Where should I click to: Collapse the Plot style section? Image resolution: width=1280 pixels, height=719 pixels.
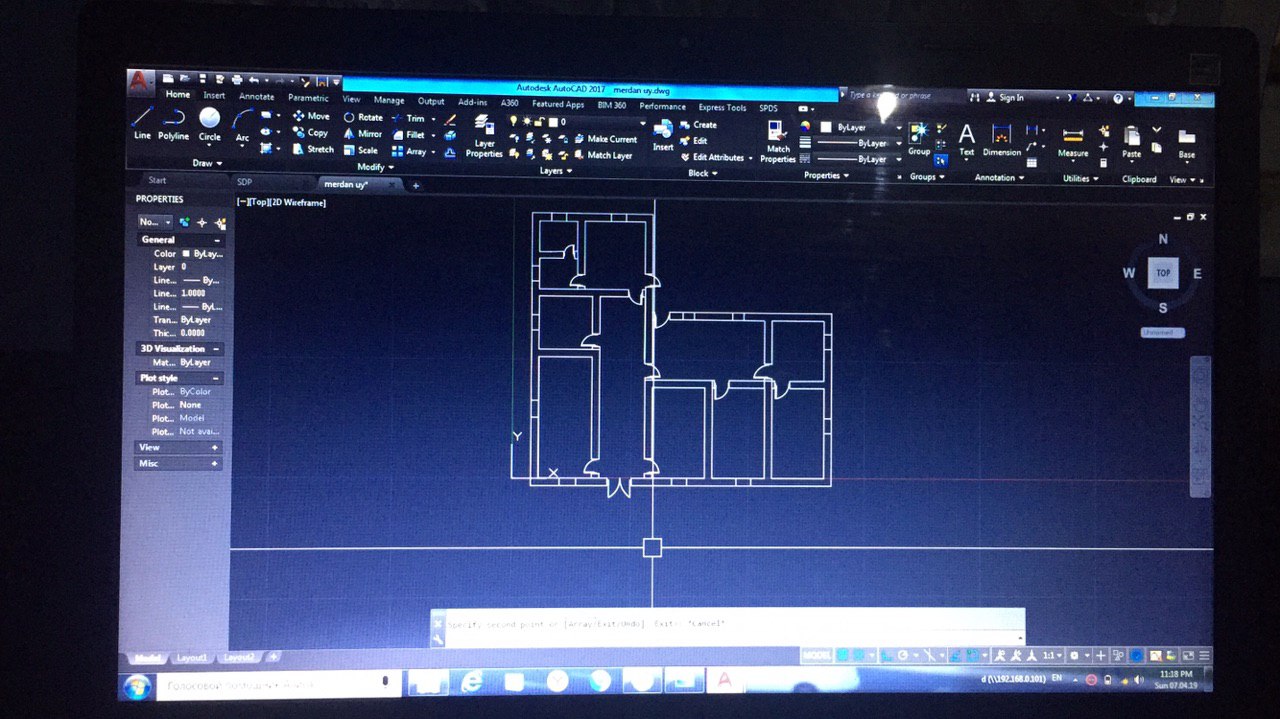[216, 378]
